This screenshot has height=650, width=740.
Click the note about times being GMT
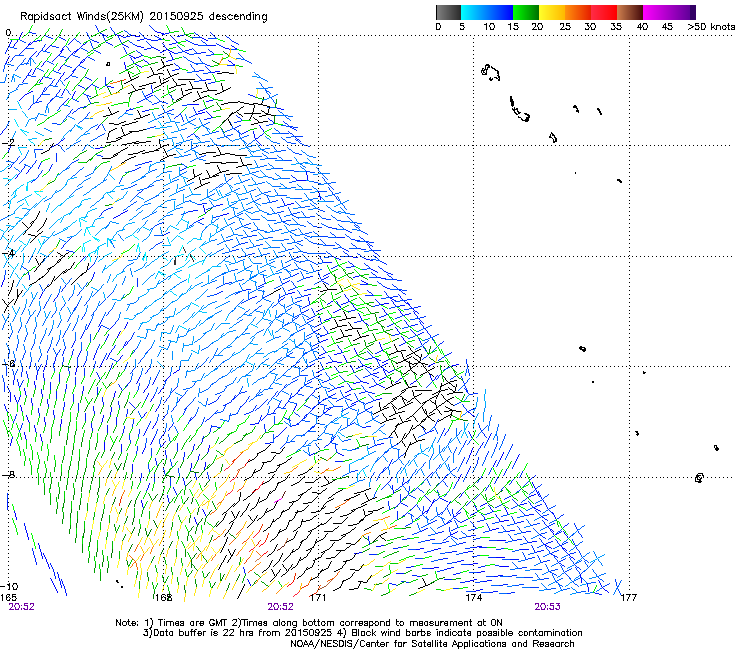[309, 623]
